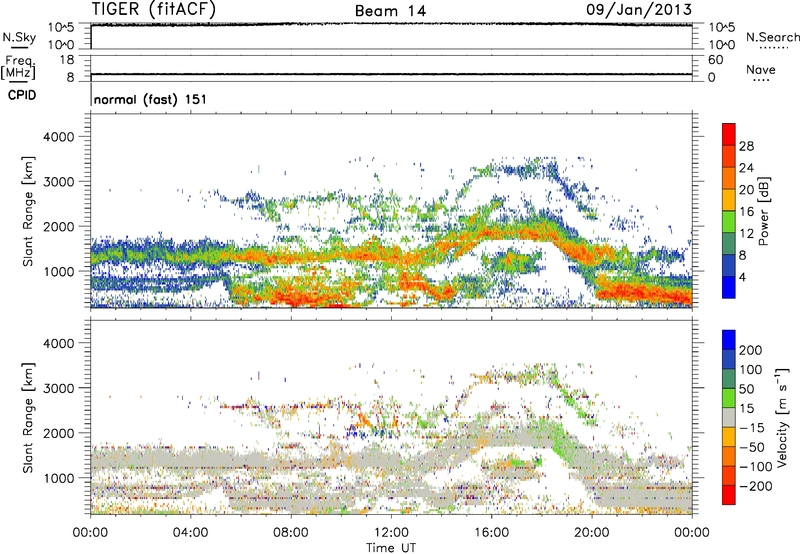Click the dotted line sample under N.Search
Screen dimensions: 800x554
tap(774, 48)
